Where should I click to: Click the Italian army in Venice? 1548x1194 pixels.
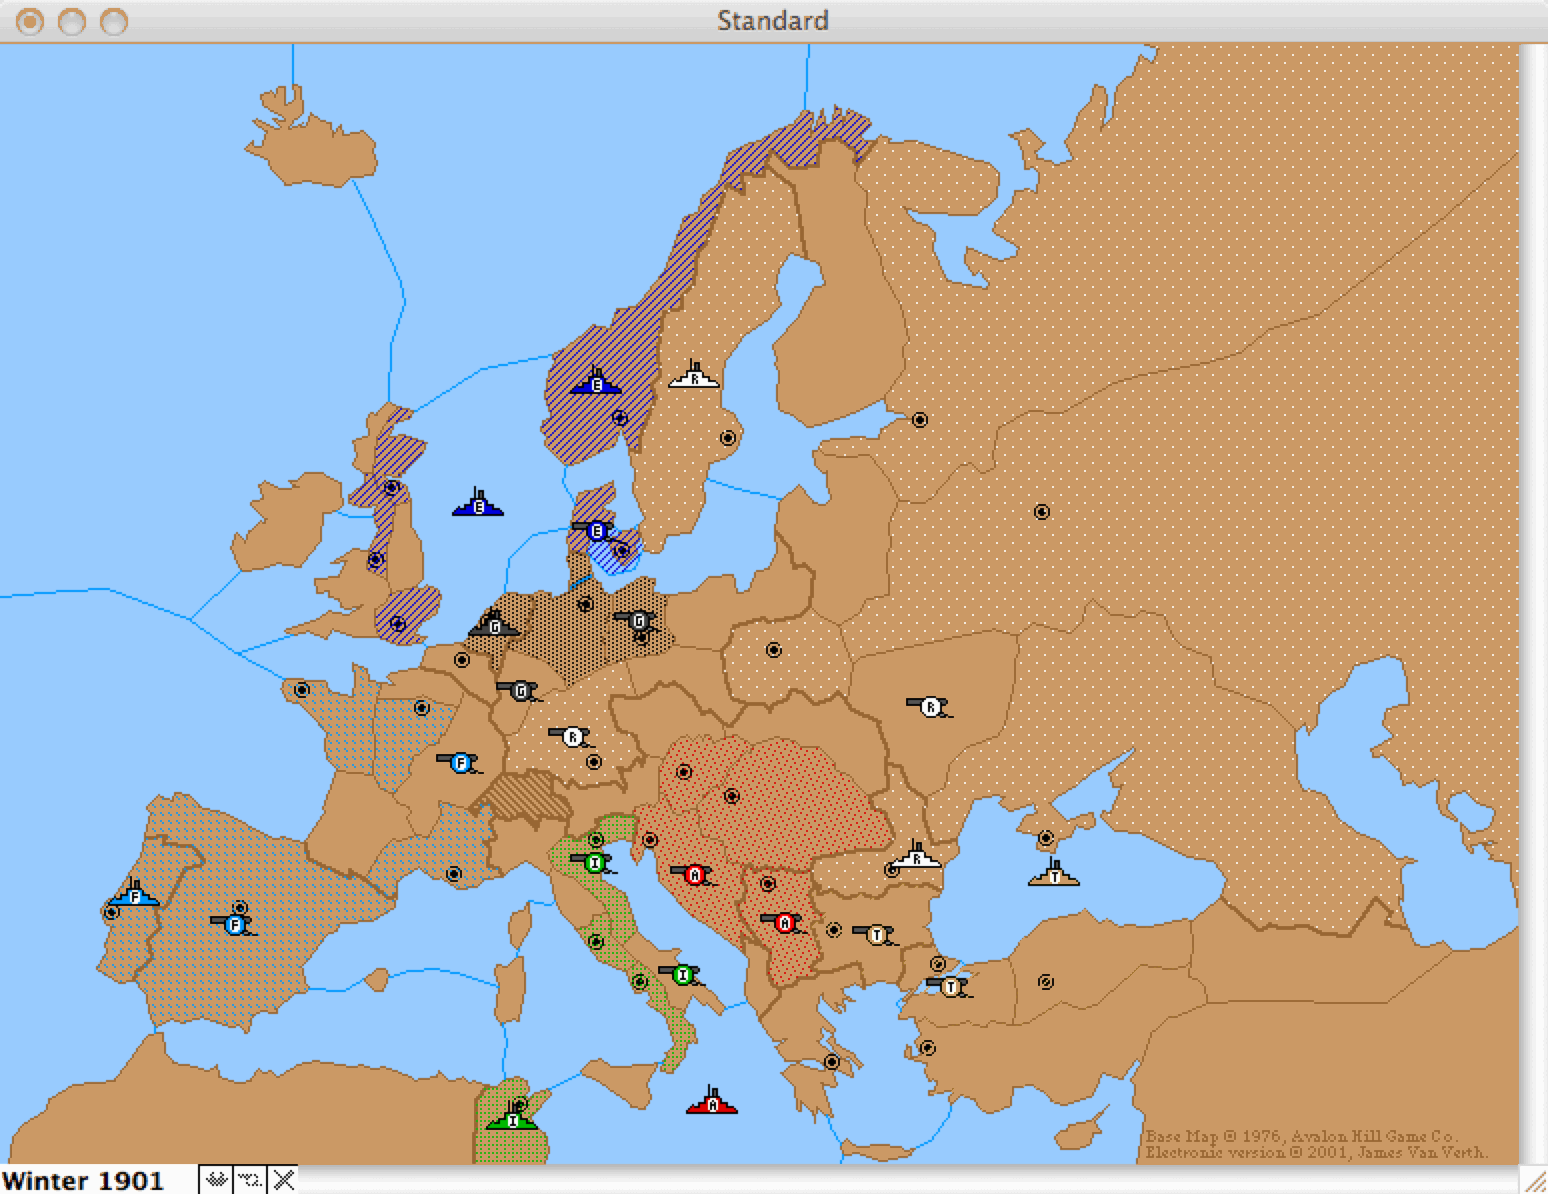pos(595,861)
